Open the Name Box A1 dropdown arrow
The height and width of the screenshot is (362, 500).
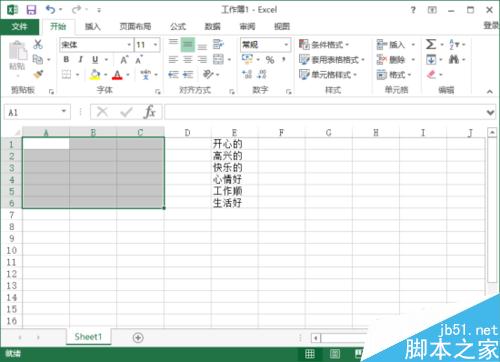[x=64, y=111]
